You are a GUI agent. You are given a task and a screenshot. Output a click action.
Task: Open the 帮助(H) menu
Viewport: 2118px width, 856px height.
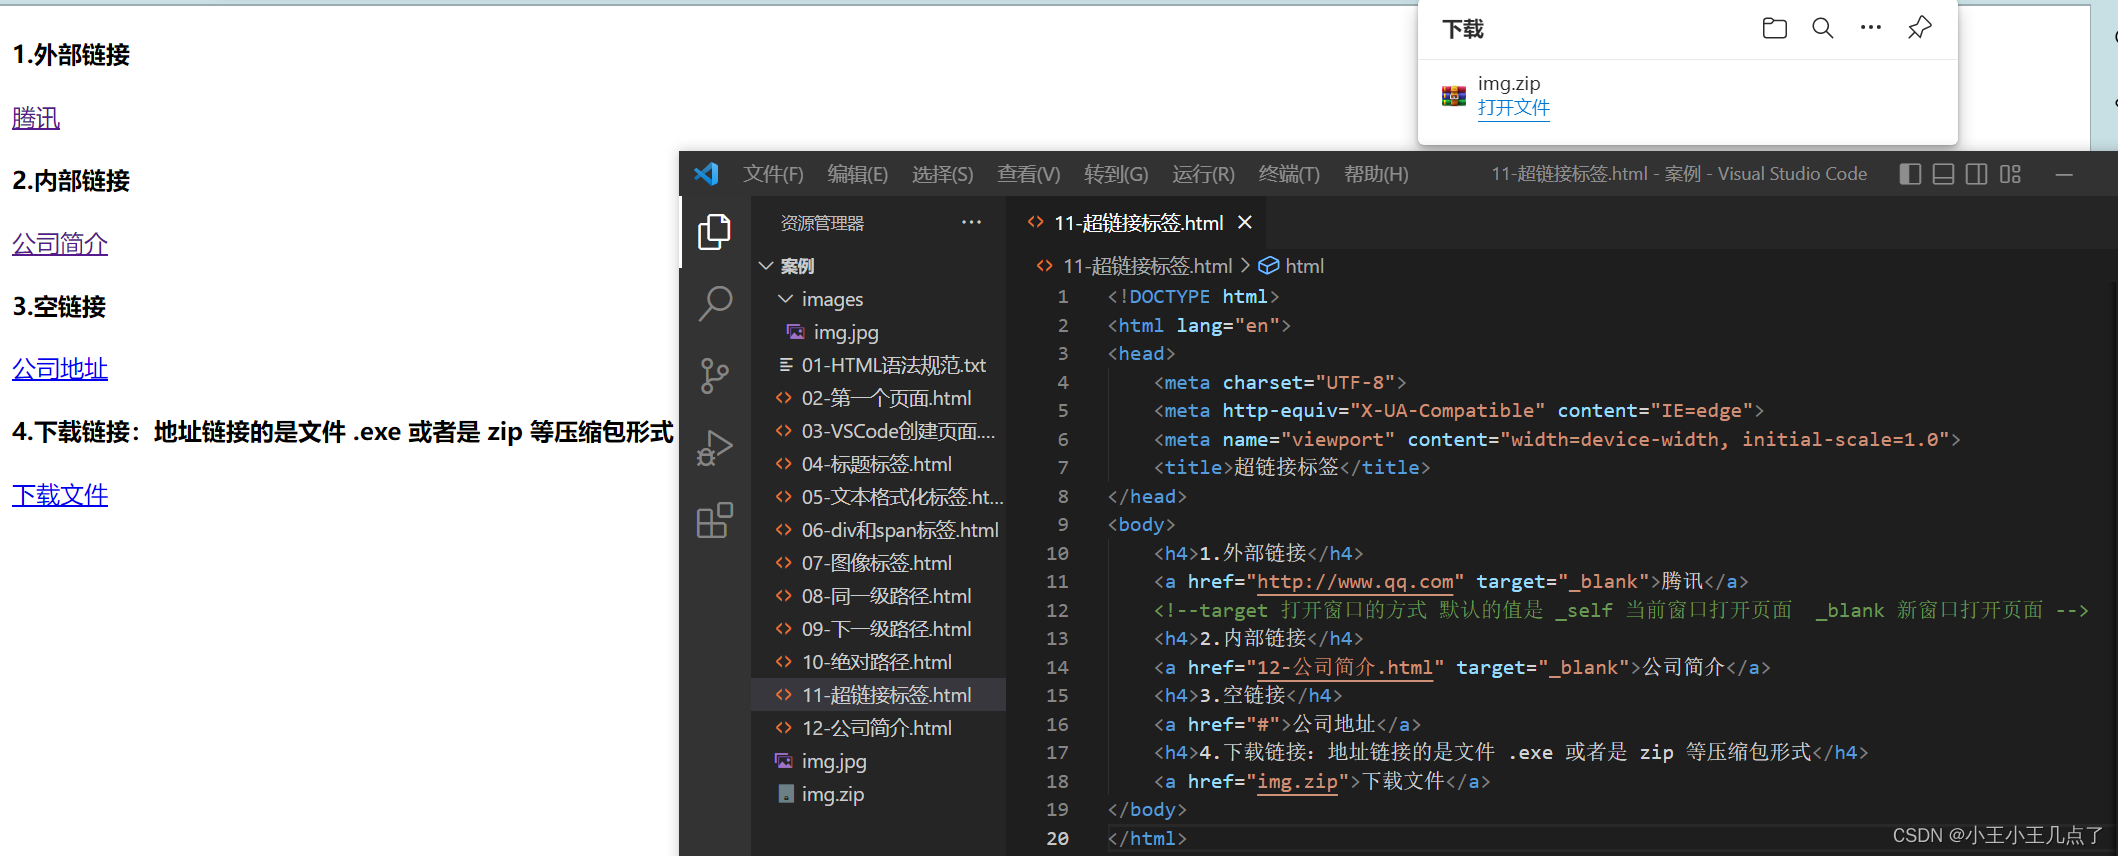point(1376,174)
